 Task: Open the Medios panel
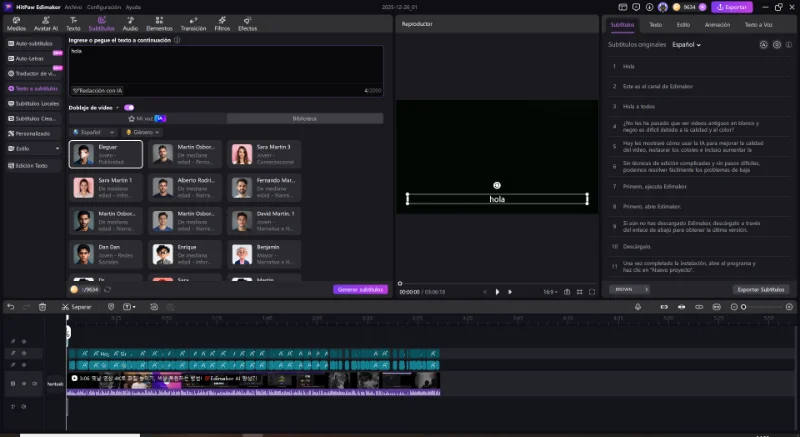coord(16,25)
